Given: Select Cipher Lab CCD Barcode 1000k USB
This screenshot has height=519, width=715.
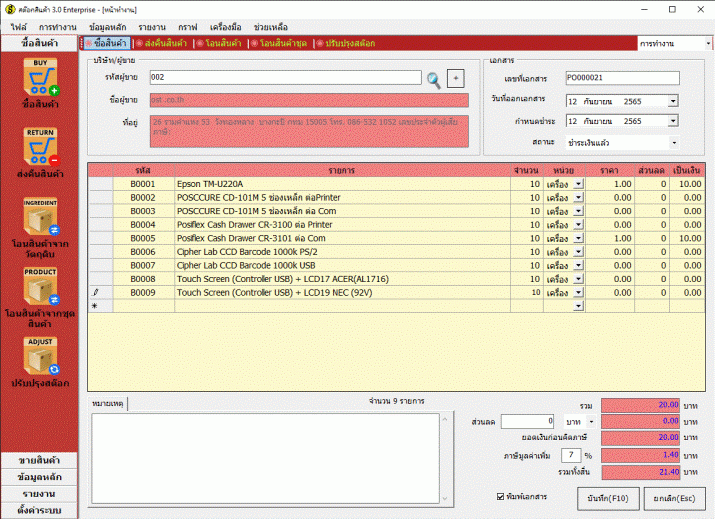Looking at the screenshot, I should click(342, 265).
